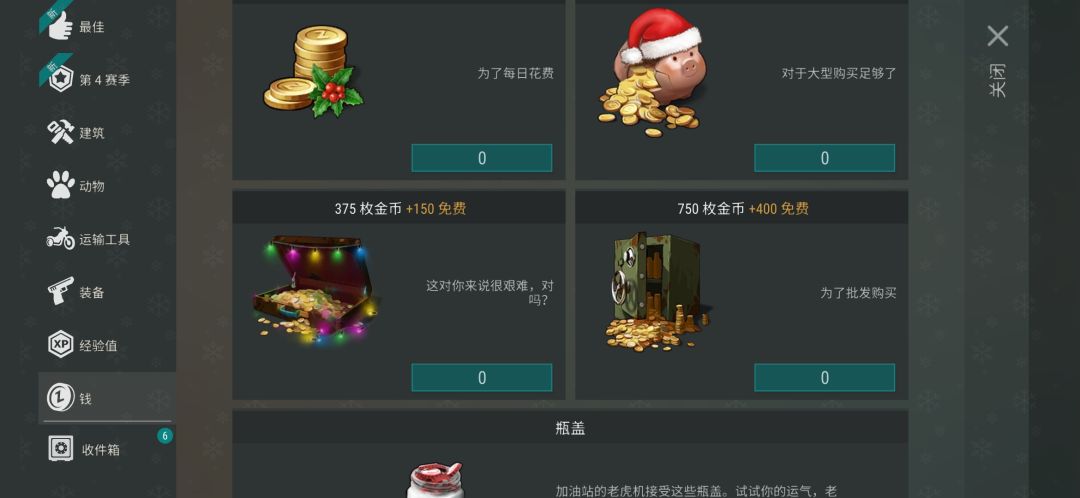1080x498 pixels.
Task: Select the 钱 coin icon tab
Action: coord(61,398)
